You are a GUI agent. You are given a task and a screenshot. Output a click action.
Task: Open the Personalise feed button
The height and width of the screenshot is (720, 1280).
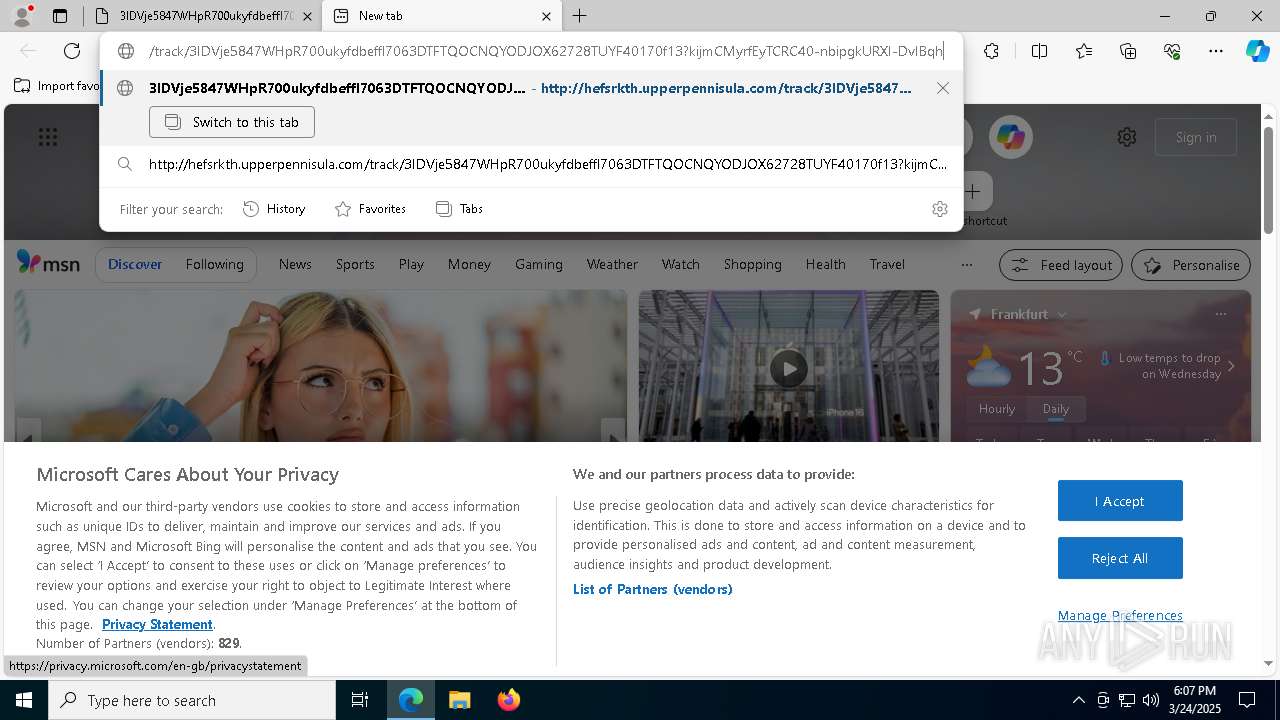(x=1191, y=265)
